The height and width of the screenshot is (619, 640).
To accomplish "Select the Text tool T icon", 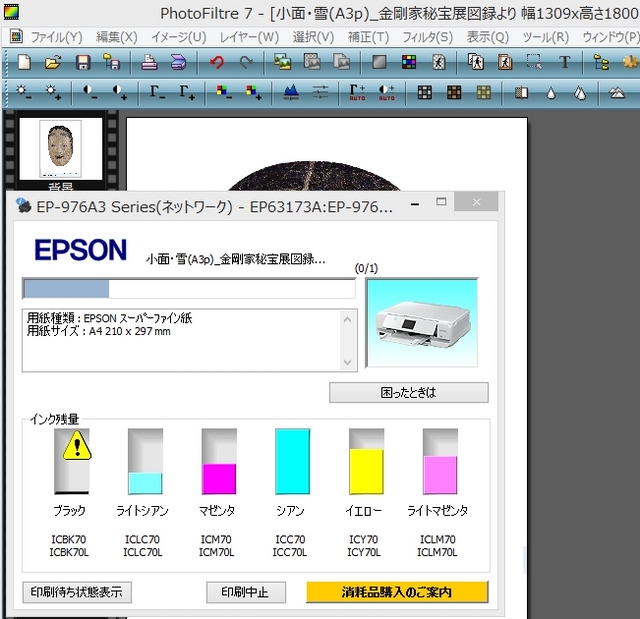I will coord(564,62).
